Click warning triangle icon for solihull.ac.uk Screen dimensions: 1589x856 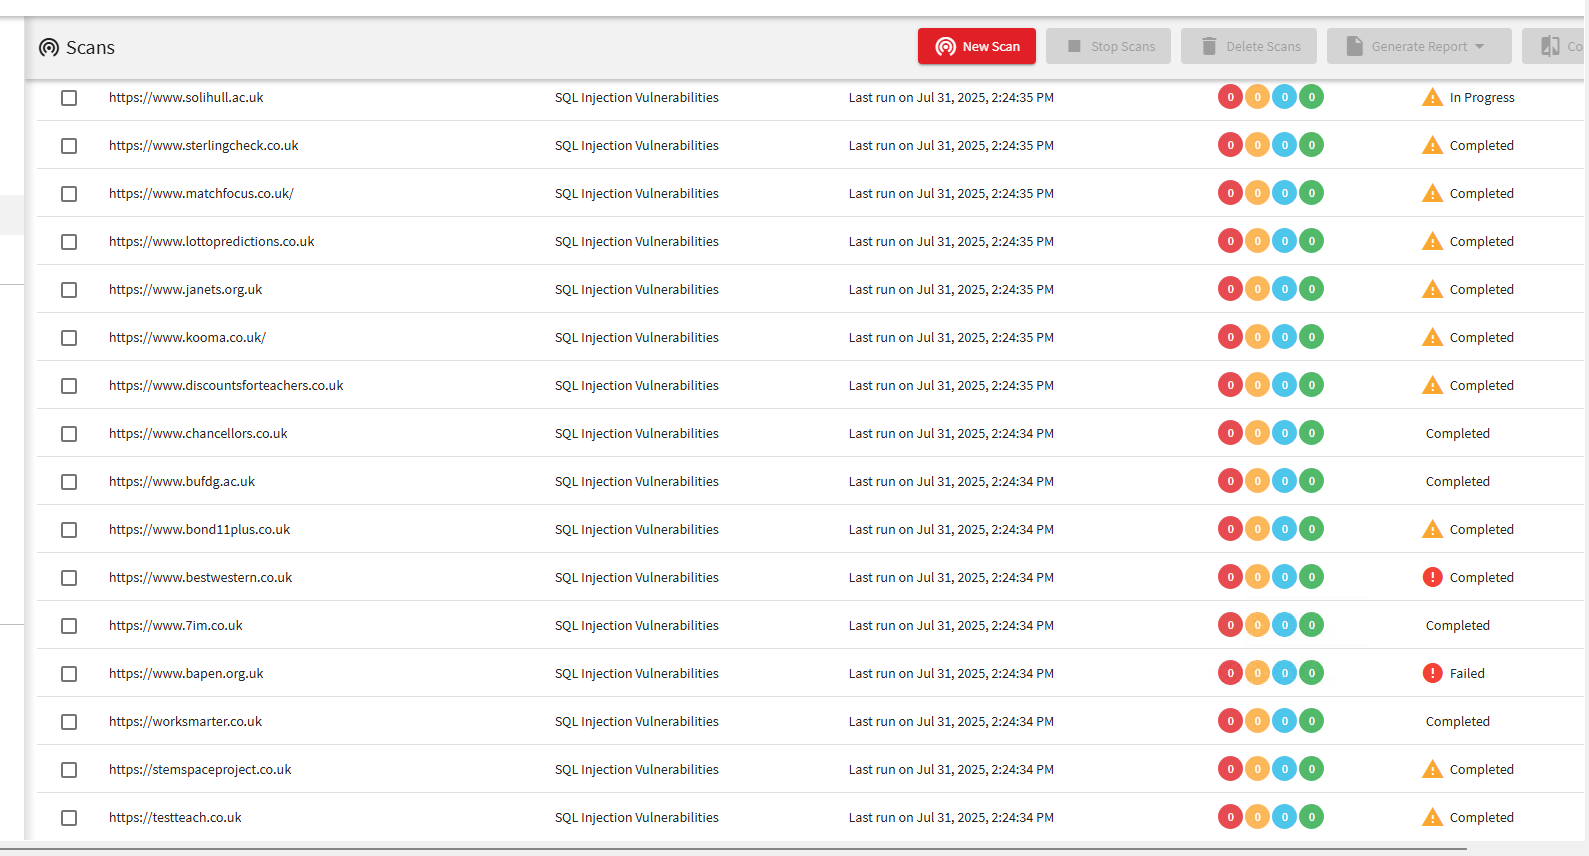(x=1432, y=97)
